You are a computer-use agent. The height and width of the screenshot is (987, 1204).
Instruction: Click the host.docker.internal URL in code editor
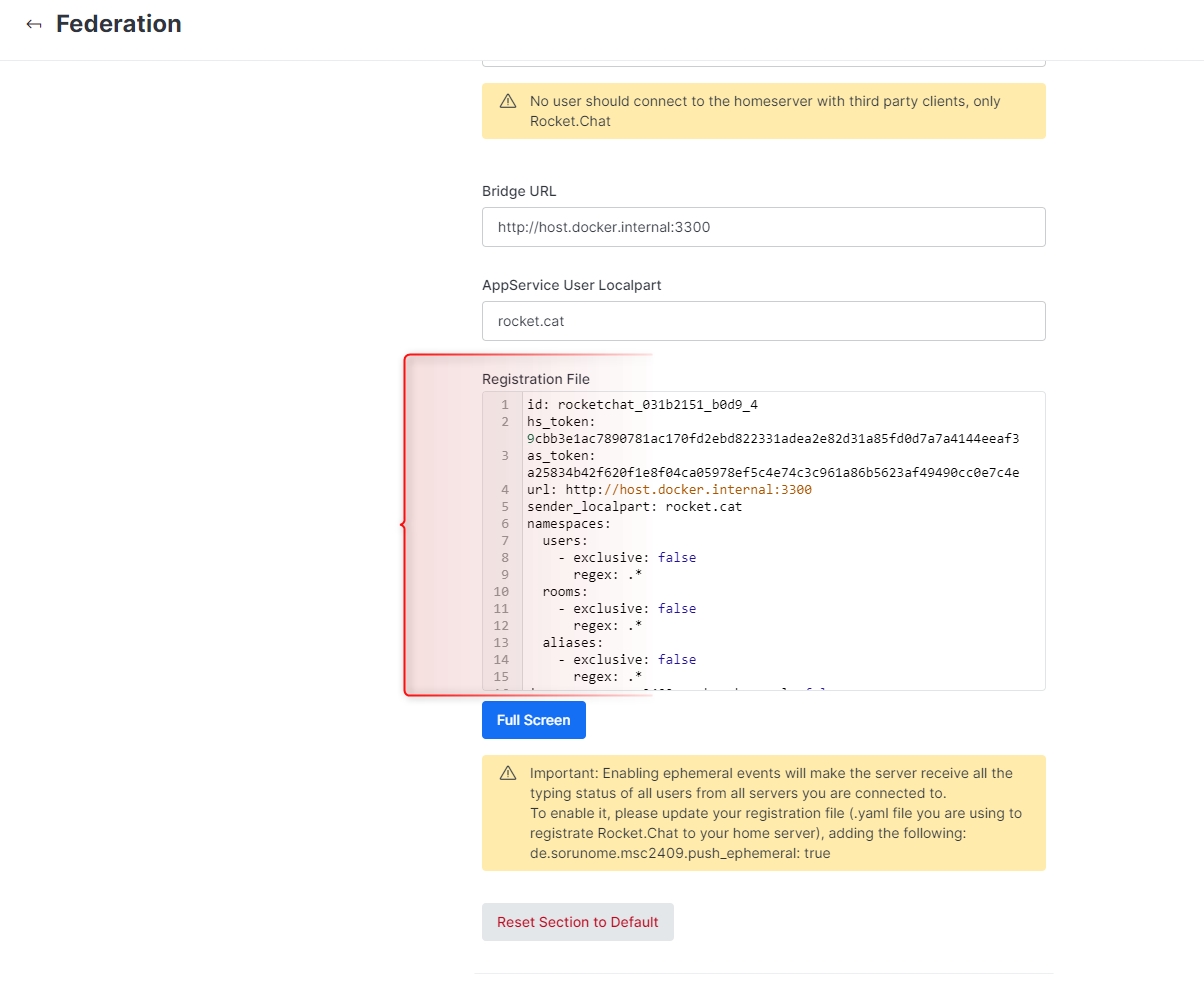[715, 490]
